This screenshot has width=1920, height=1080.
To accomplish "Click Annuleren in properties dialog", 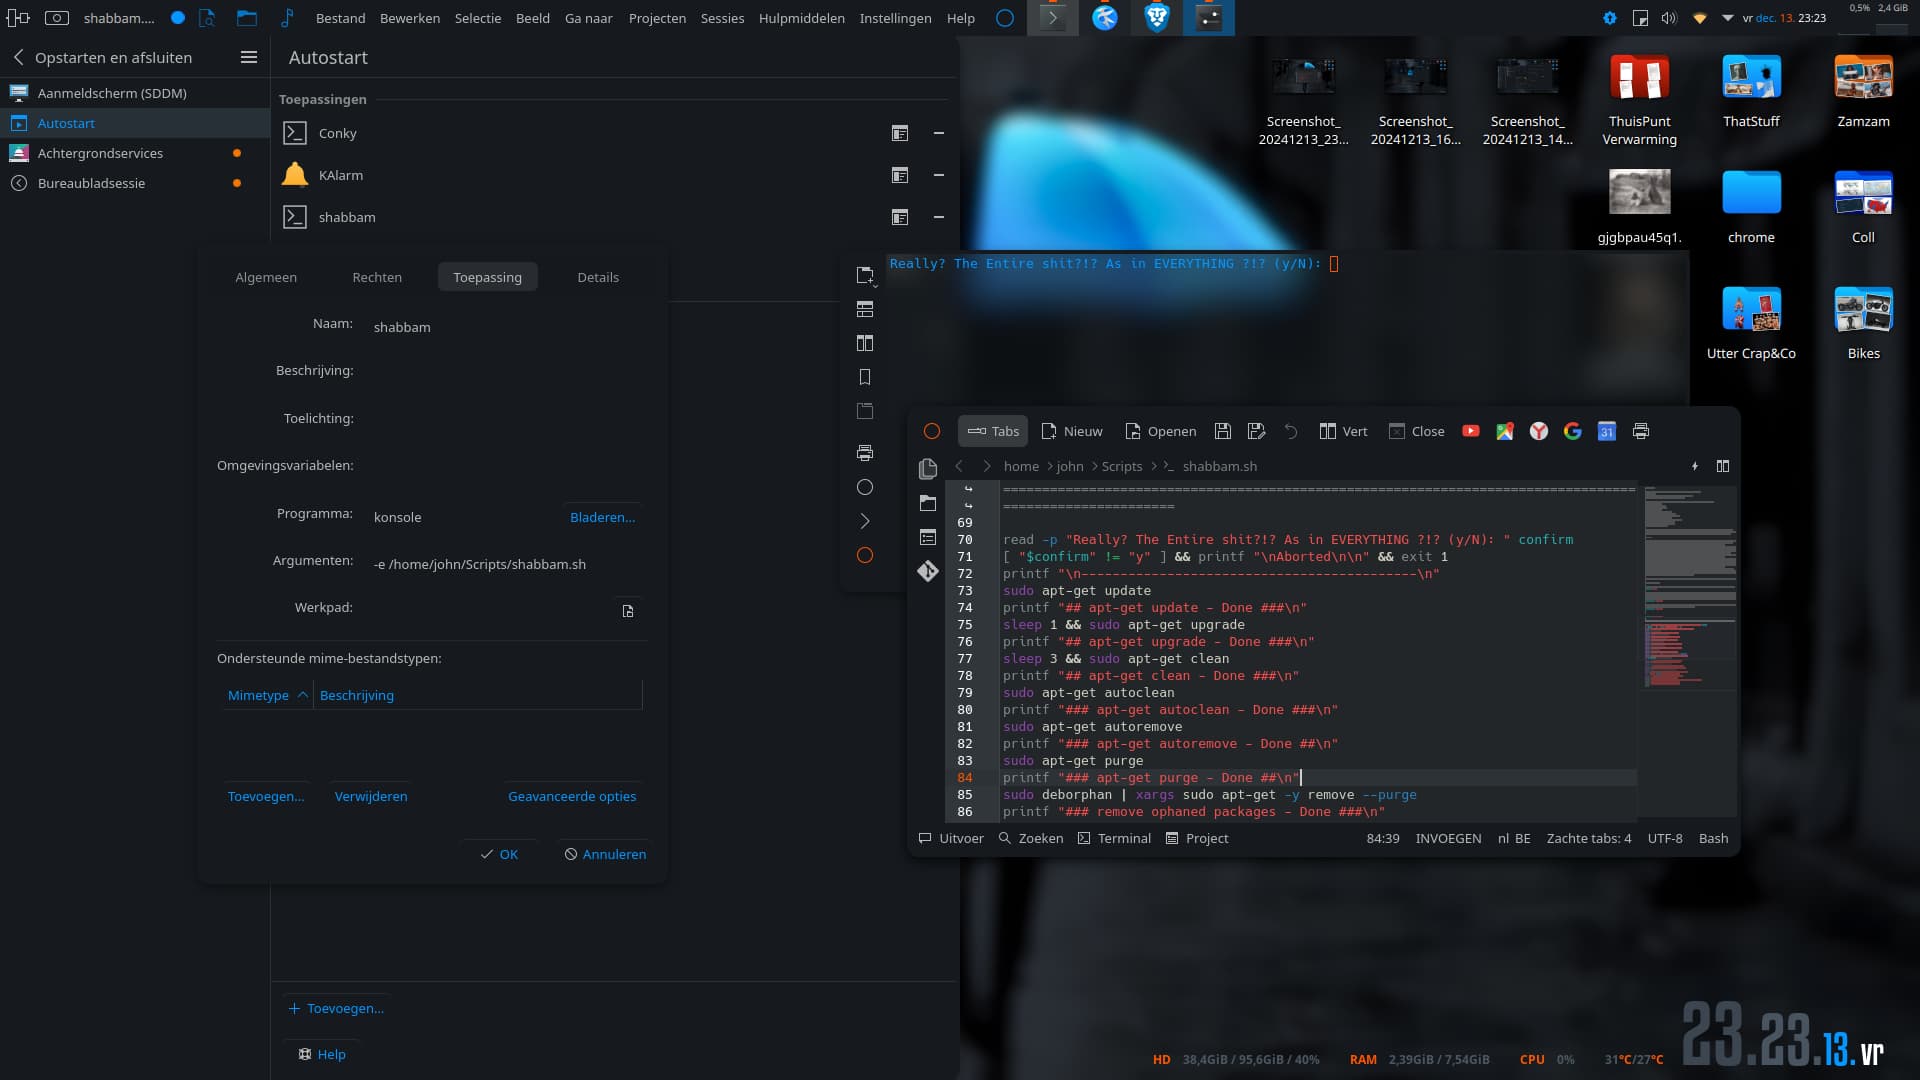I will pos(605,854).
